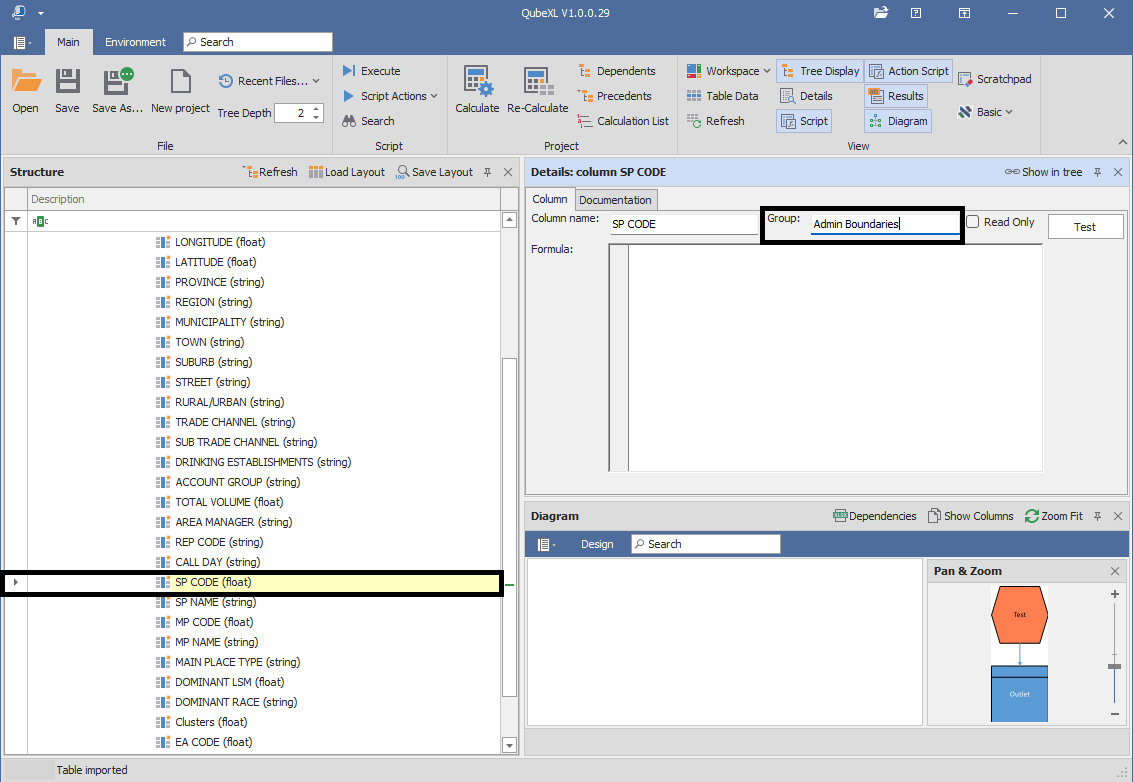Click the Show in tree link
This screenshot has width=1133, height=782.
point(1043,172)
